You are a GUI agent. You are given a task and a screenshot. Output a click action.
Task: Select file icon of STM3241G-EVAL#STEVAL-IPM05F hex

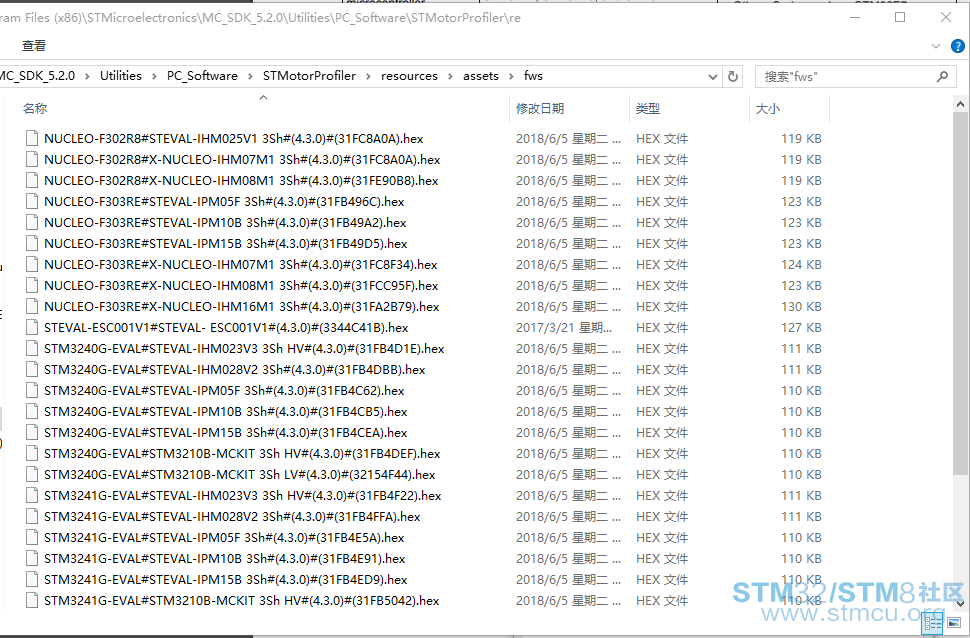click(32, 538)
